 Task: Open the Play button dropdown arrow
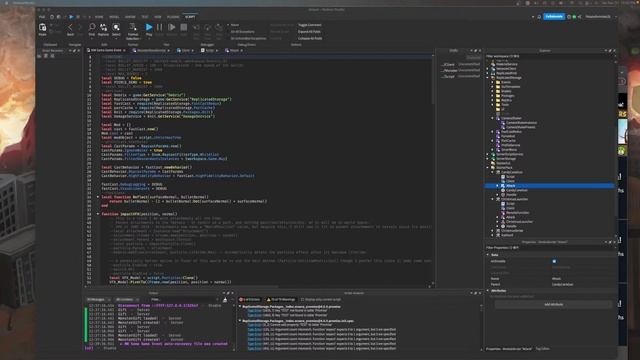click(x=149, y=38)
